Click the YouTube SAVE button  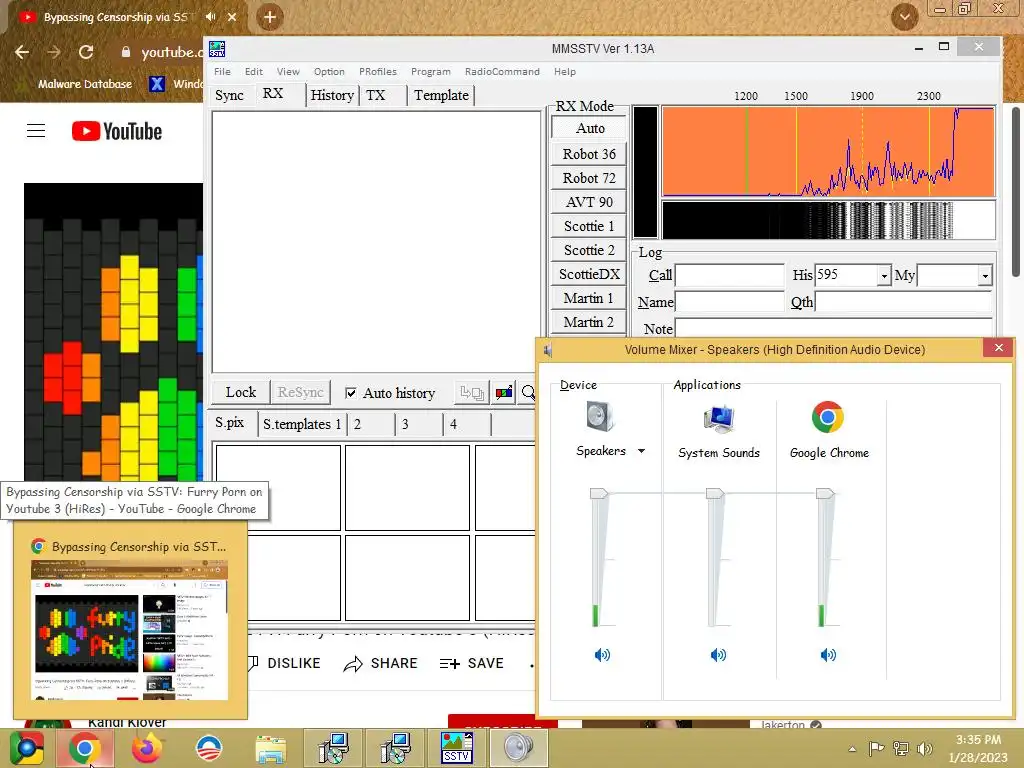tap(472, 664)
